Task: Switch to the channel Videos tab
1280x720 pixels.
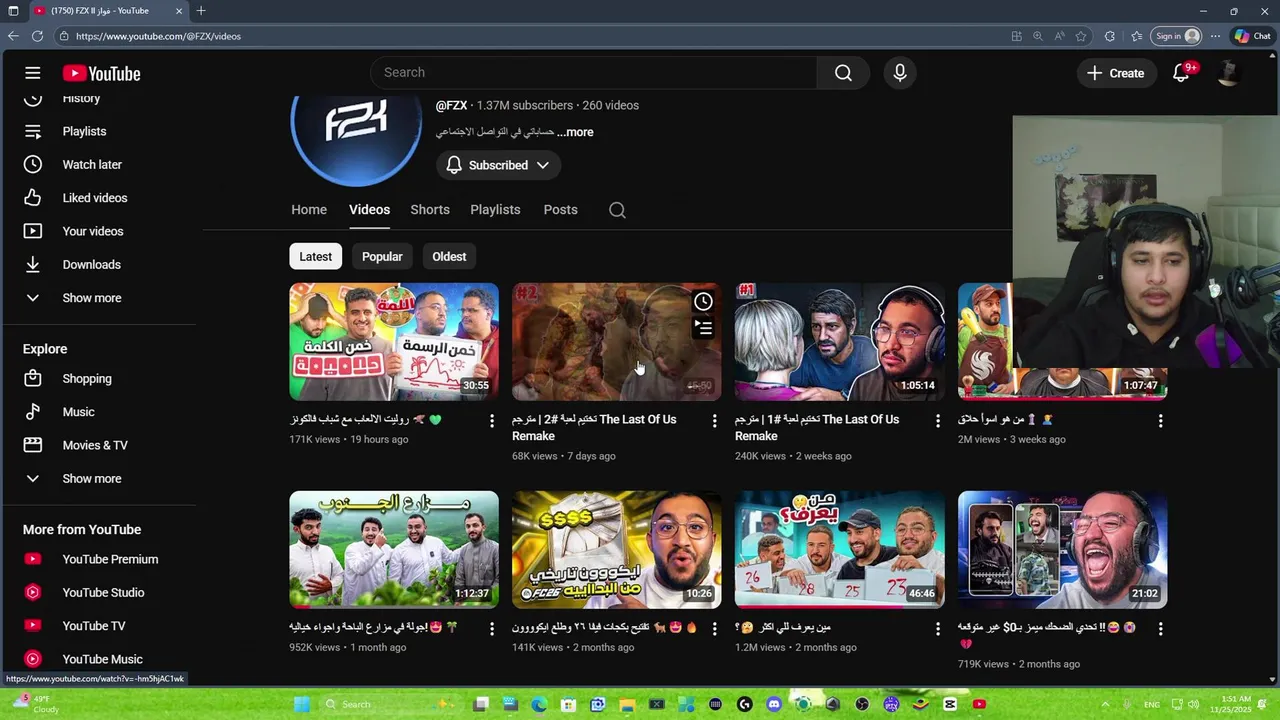Action: click(x=369, y=210)
